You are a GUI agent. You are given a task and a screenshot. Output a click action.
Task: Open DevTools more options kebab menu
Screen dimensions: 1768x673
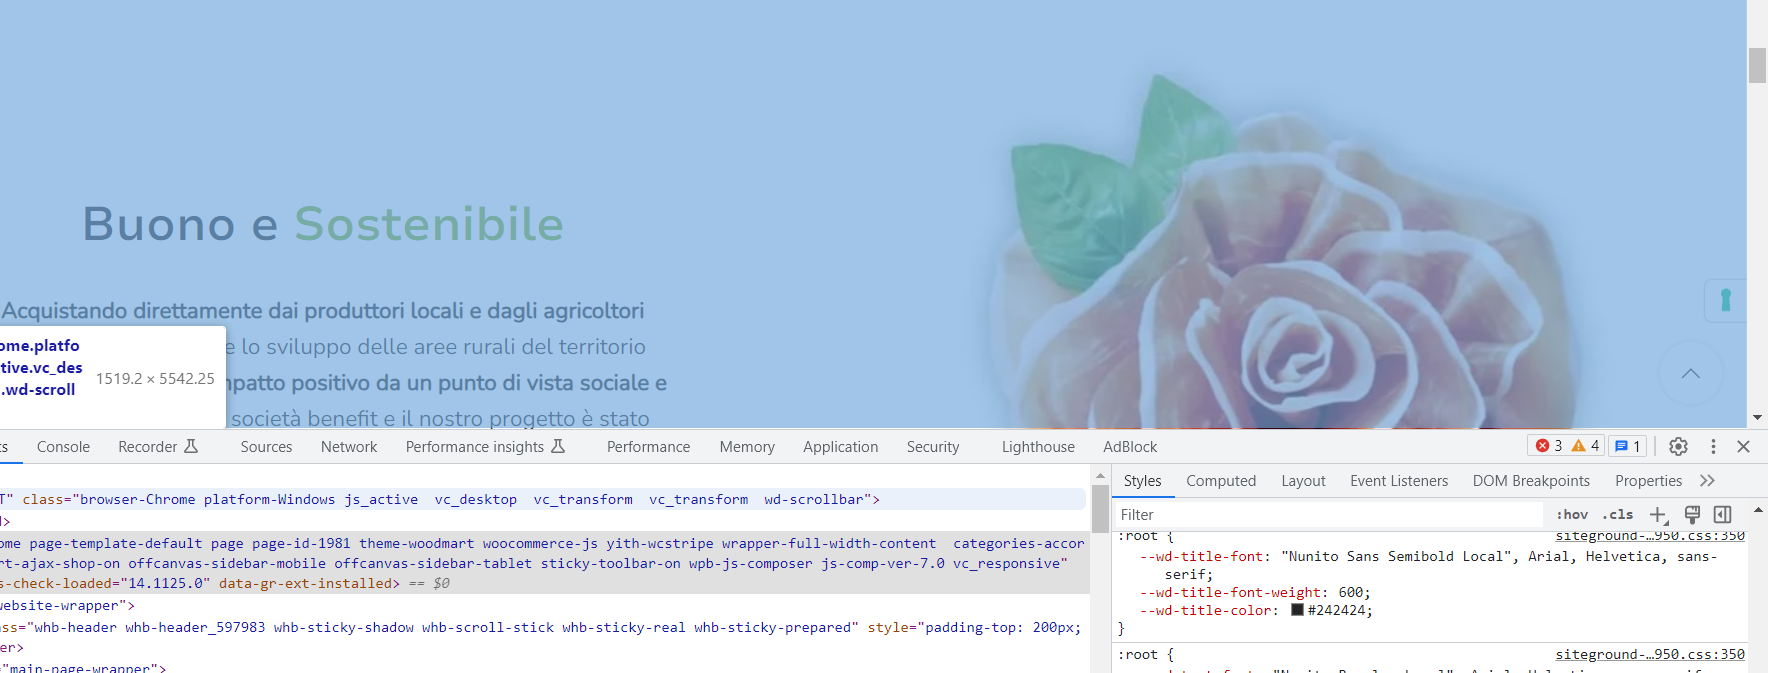point(1713,447)
